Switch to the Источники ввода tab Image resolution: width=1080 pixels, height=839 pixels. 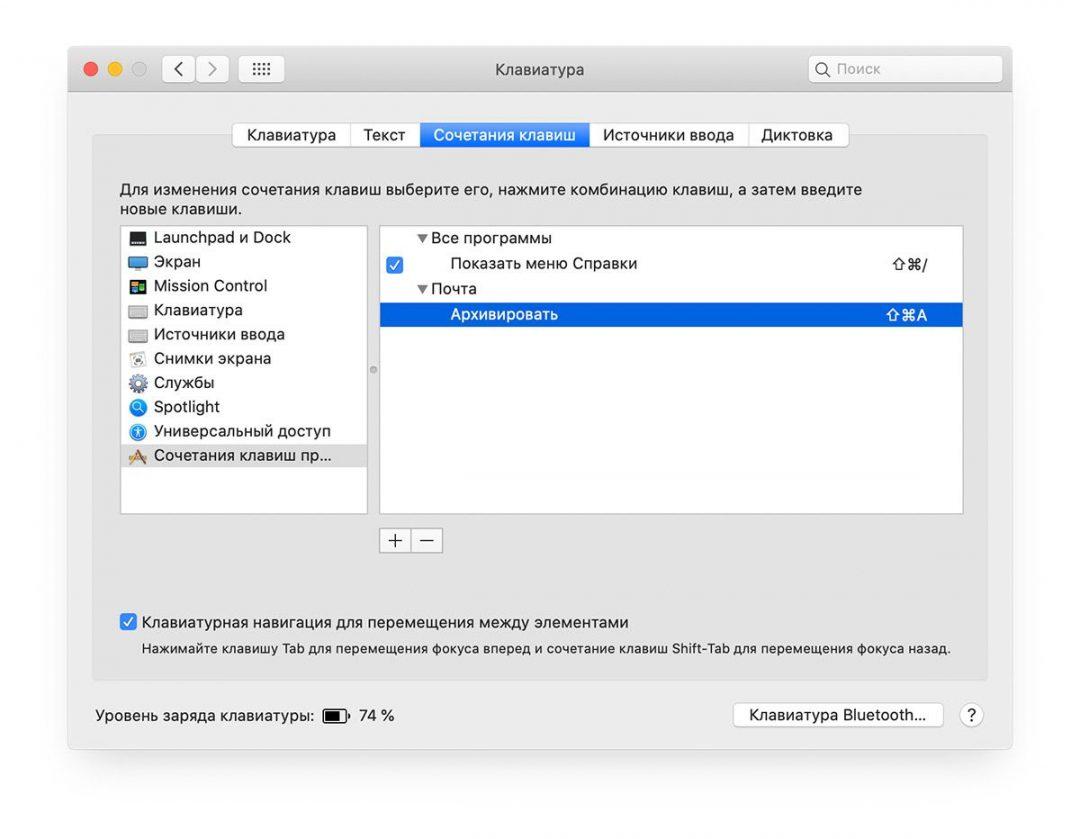click(667, 135)
